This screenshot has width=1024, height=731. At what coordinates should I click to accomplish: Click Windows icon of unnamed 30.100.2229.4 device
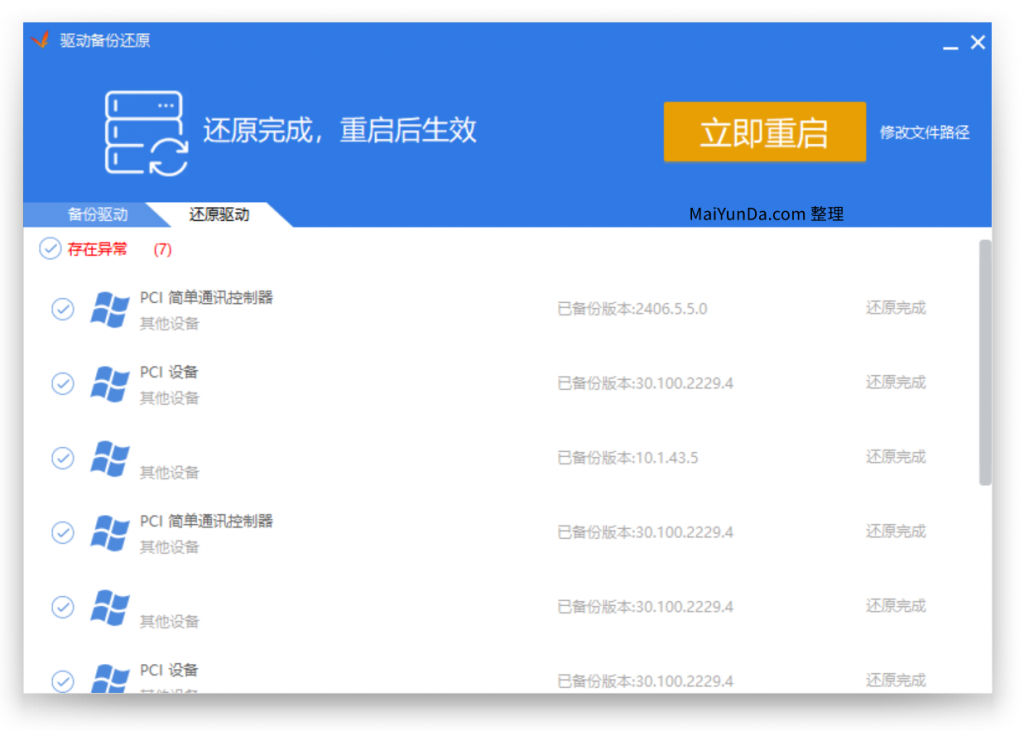[110, 607]
